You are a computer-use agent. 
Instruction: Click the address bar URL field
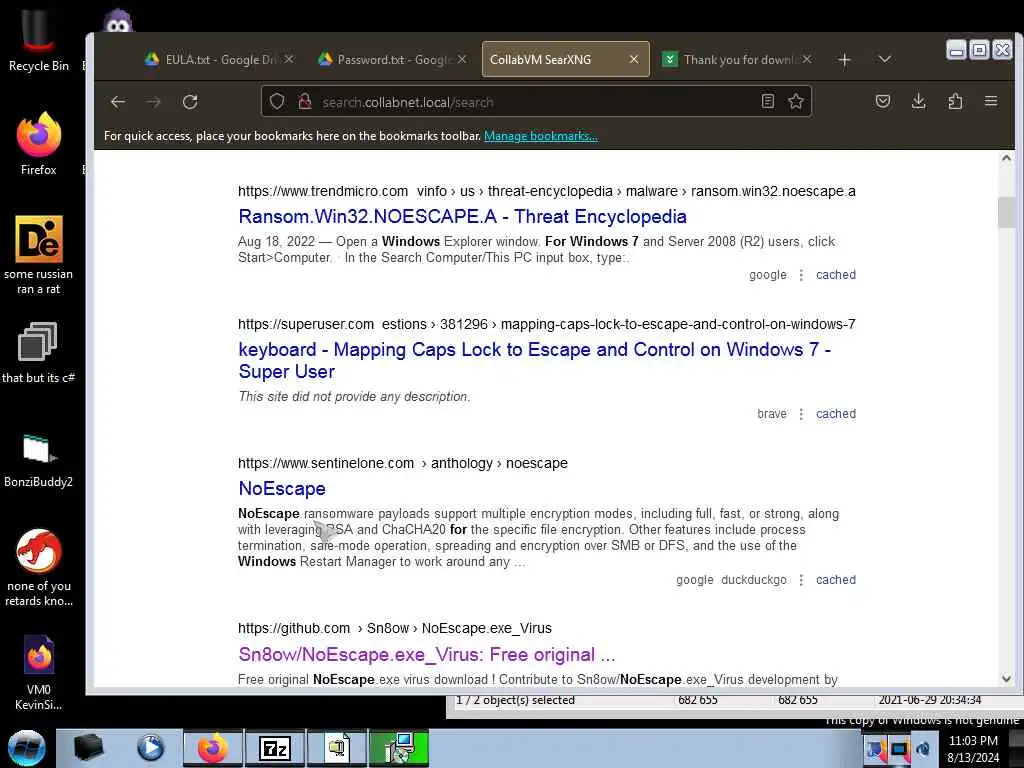(536, 102)
